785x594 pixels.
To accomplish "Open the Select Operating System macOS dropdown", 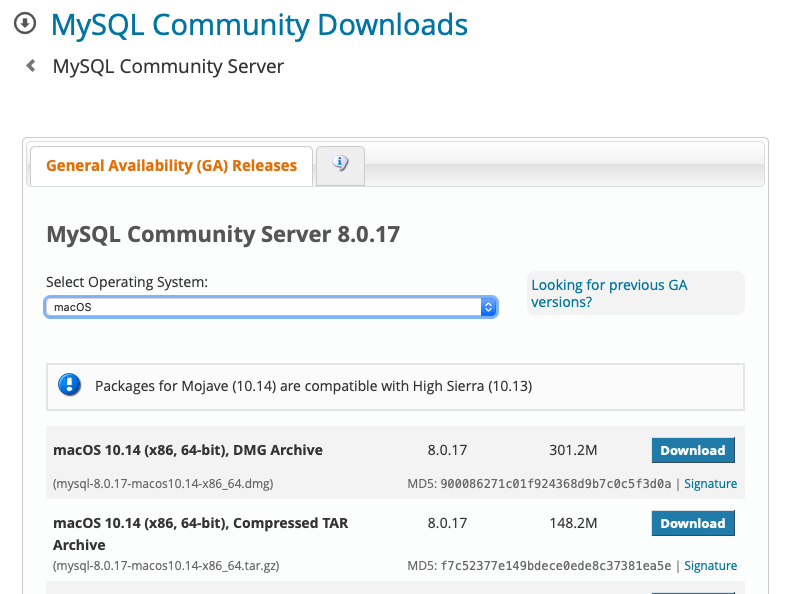I will click(x=271, y=307).
